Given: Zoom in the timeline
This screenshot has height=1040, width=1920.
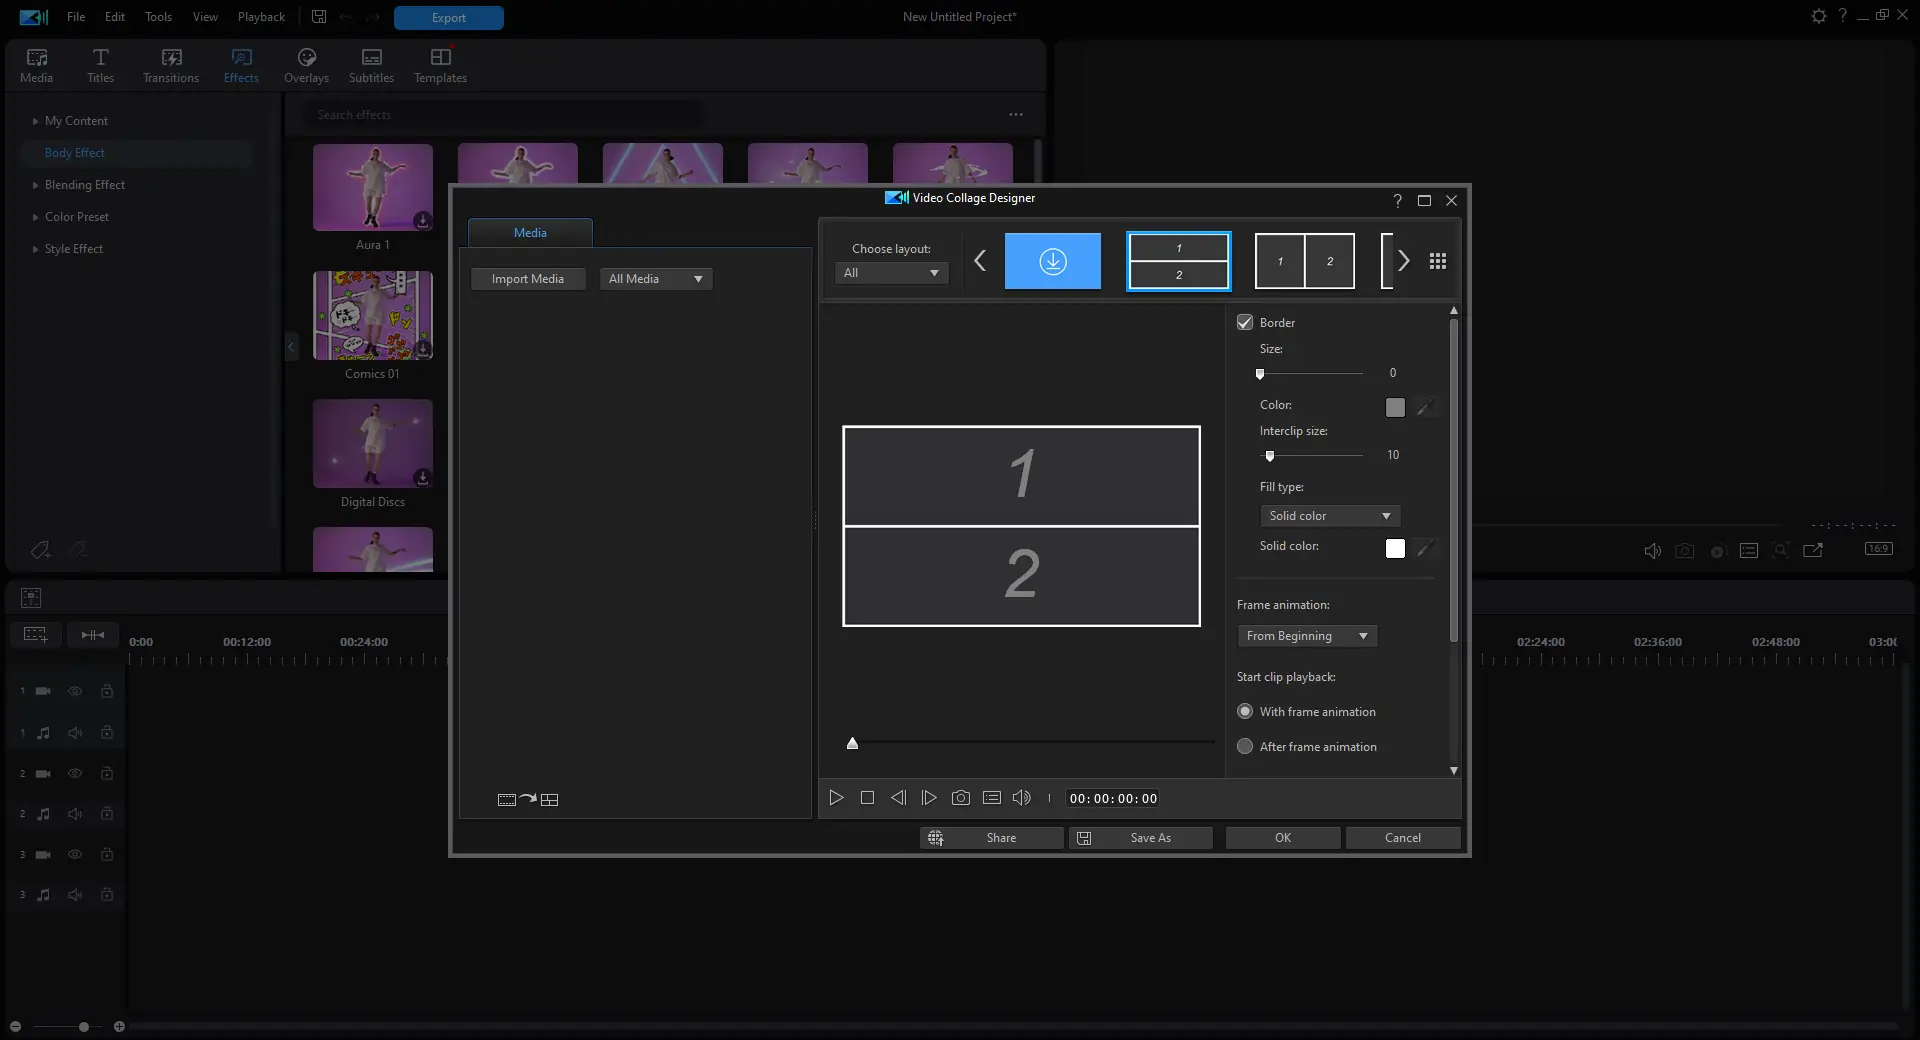Looking at the screenshot, I should (x=119, y=1026).
